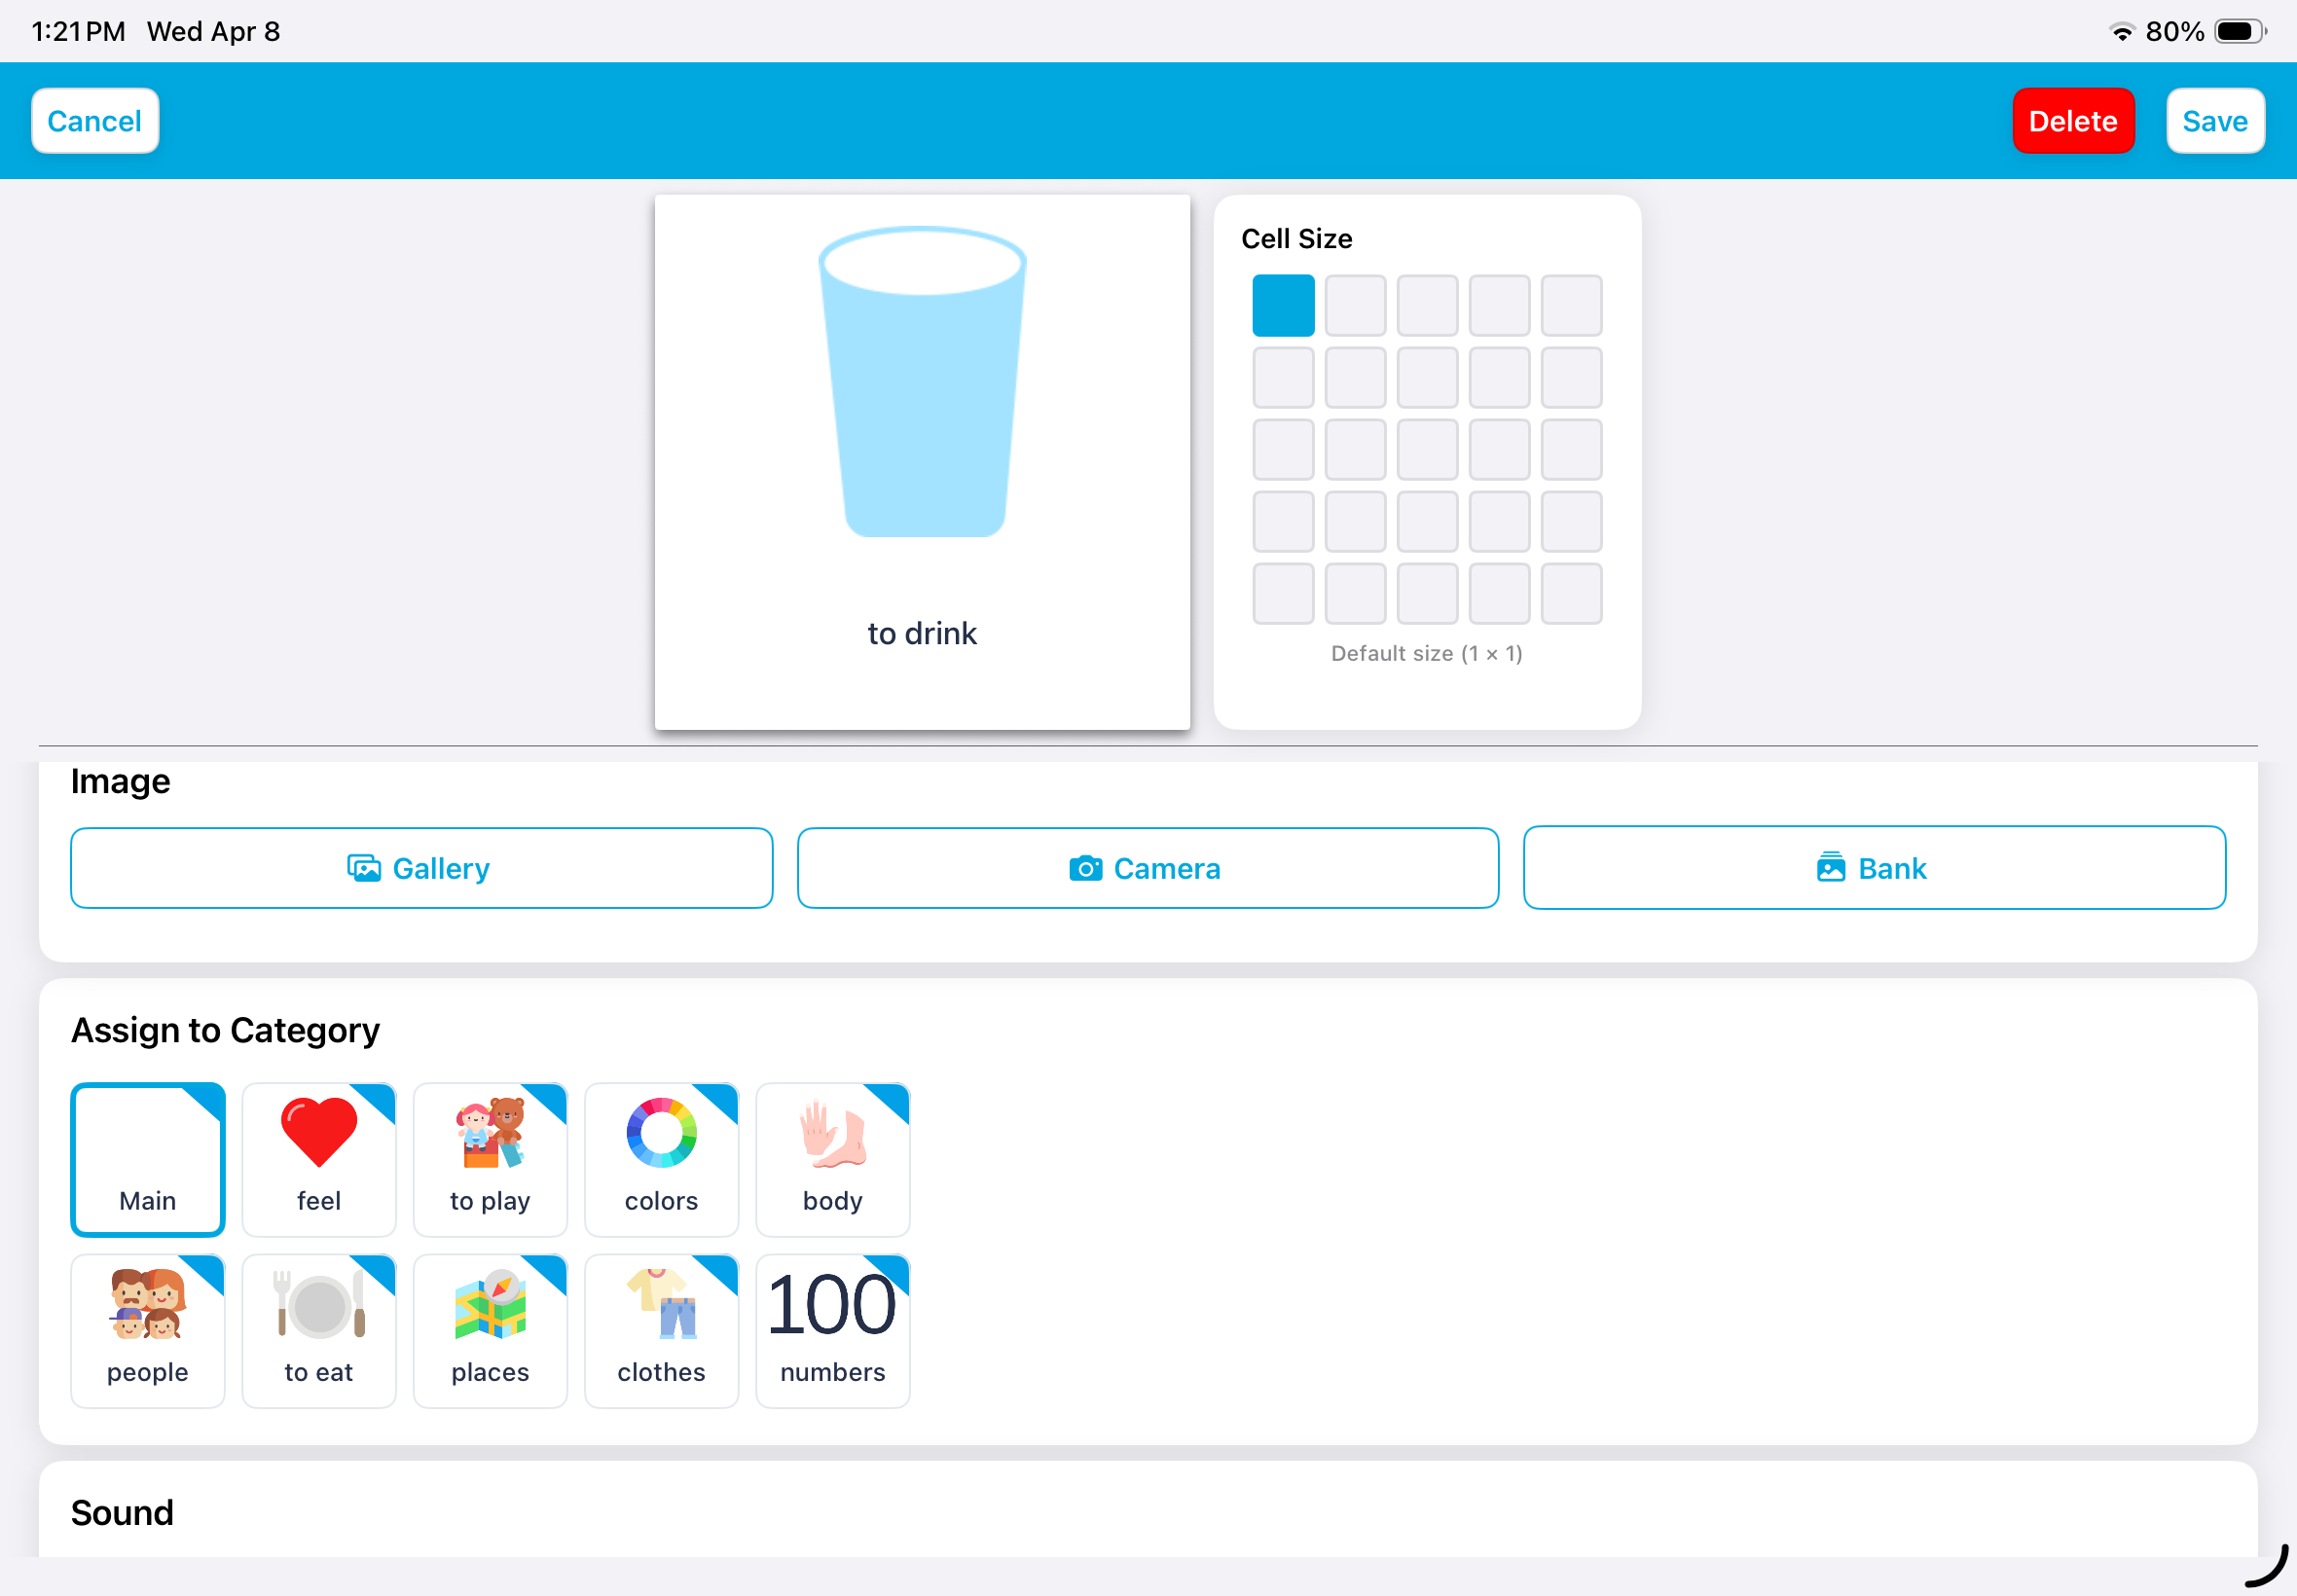This screenshot has height=1596, width=2297.
Task: Click the 'Assign to Category' heading
Action: click(x=225, y=1030)
